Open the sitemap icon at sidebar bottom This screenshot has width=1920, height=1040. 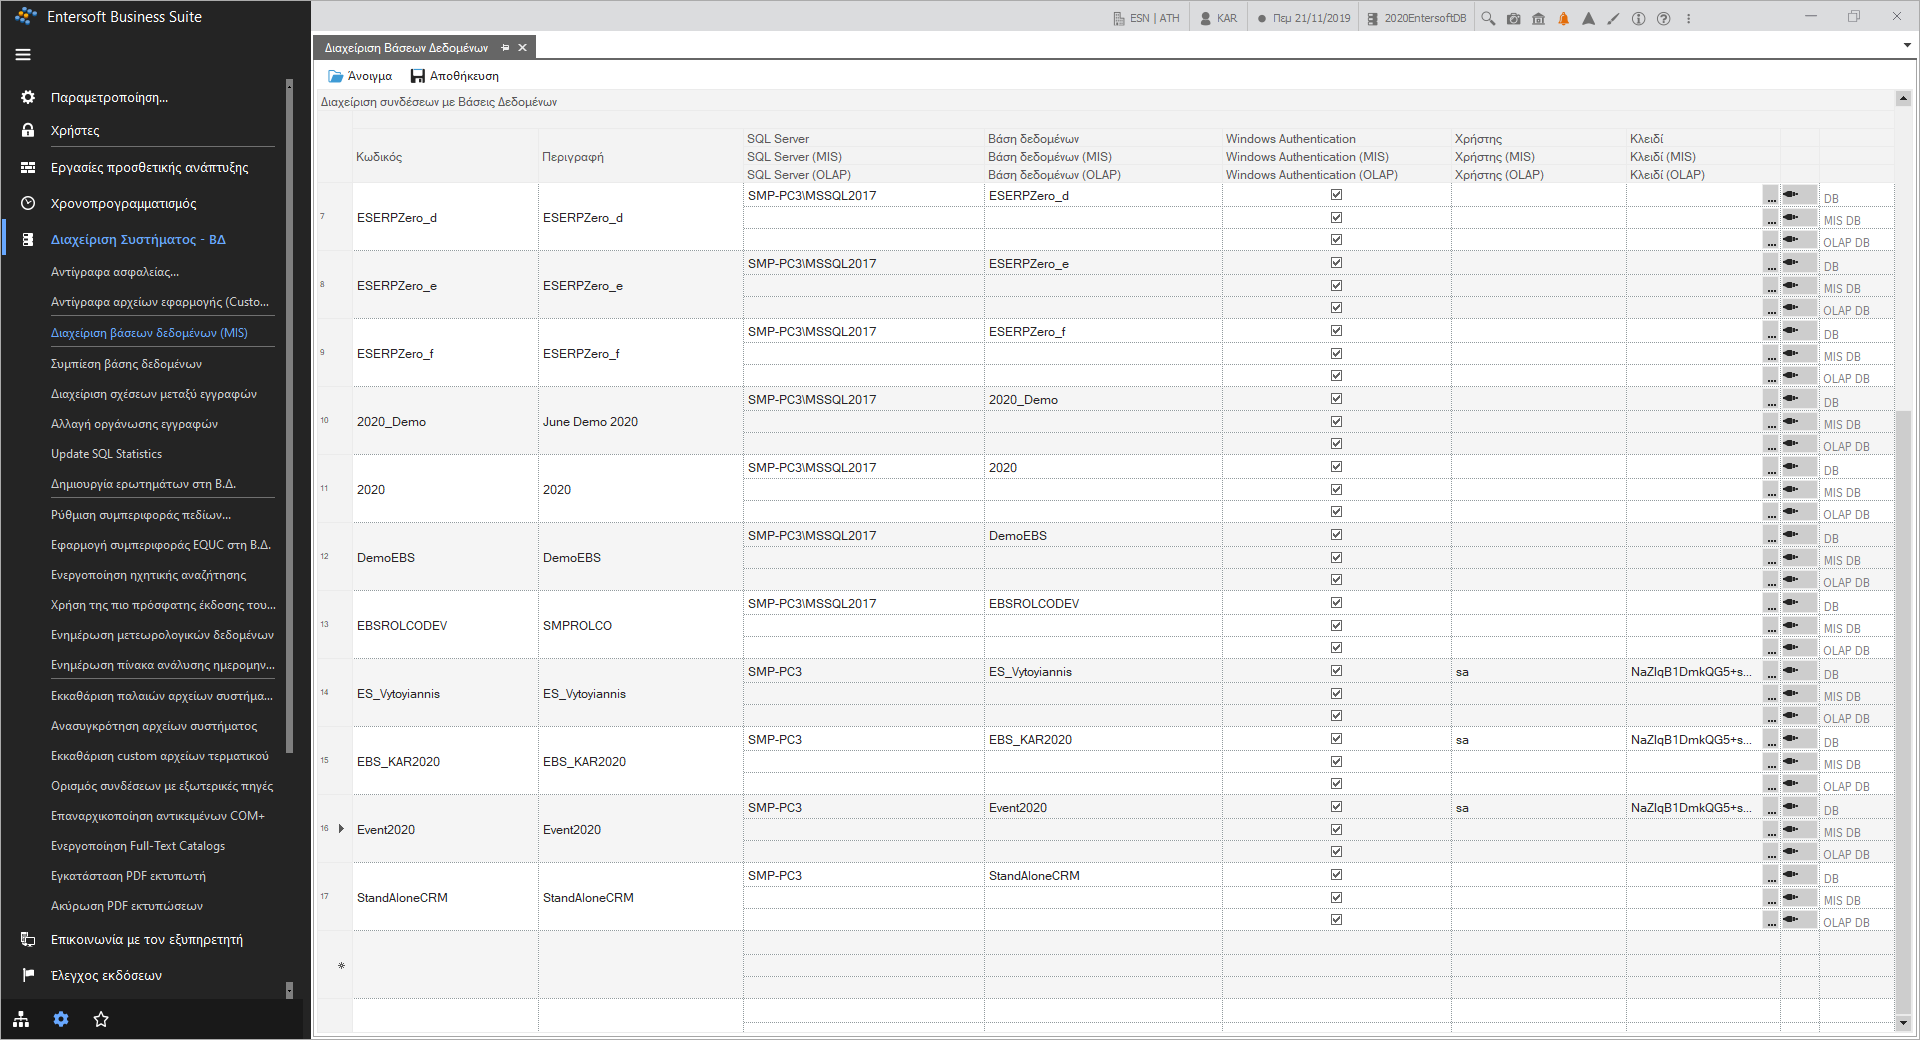tap(21, 1019)
